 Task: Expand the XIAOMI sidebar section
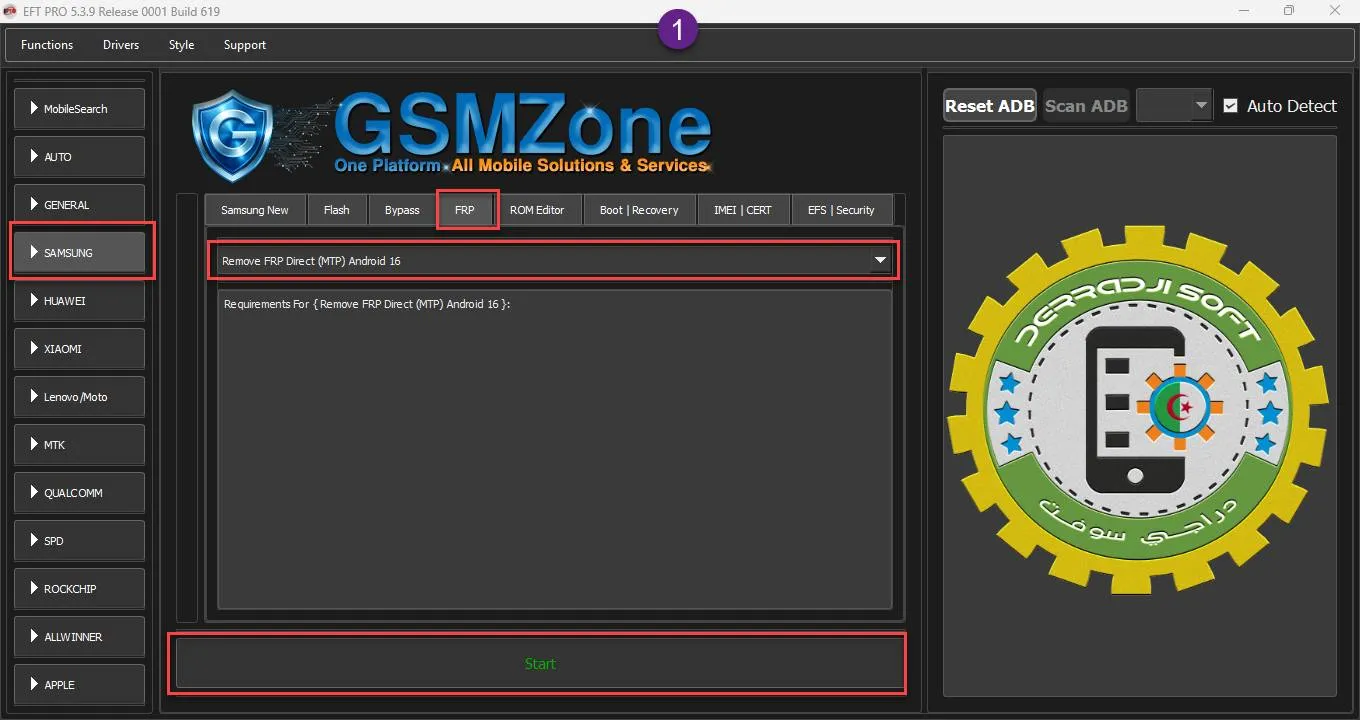(79, 349)
